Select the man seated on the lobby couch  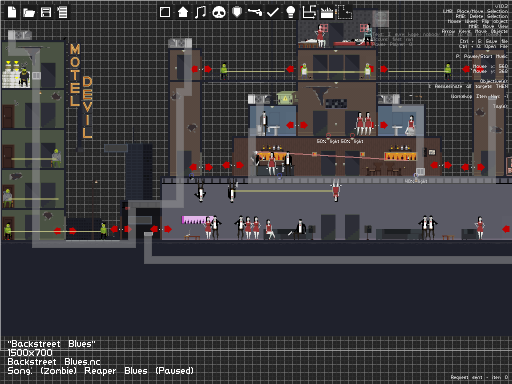(299, 229)
